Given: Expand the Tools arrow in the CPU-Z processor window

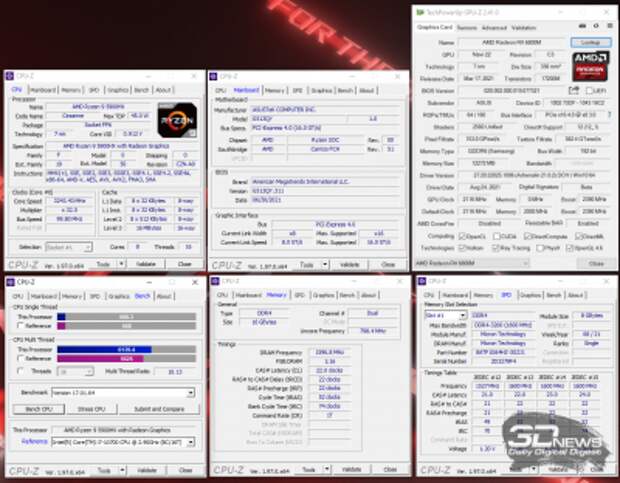Looking at the screenshot, I should click(x=121, y=264).
